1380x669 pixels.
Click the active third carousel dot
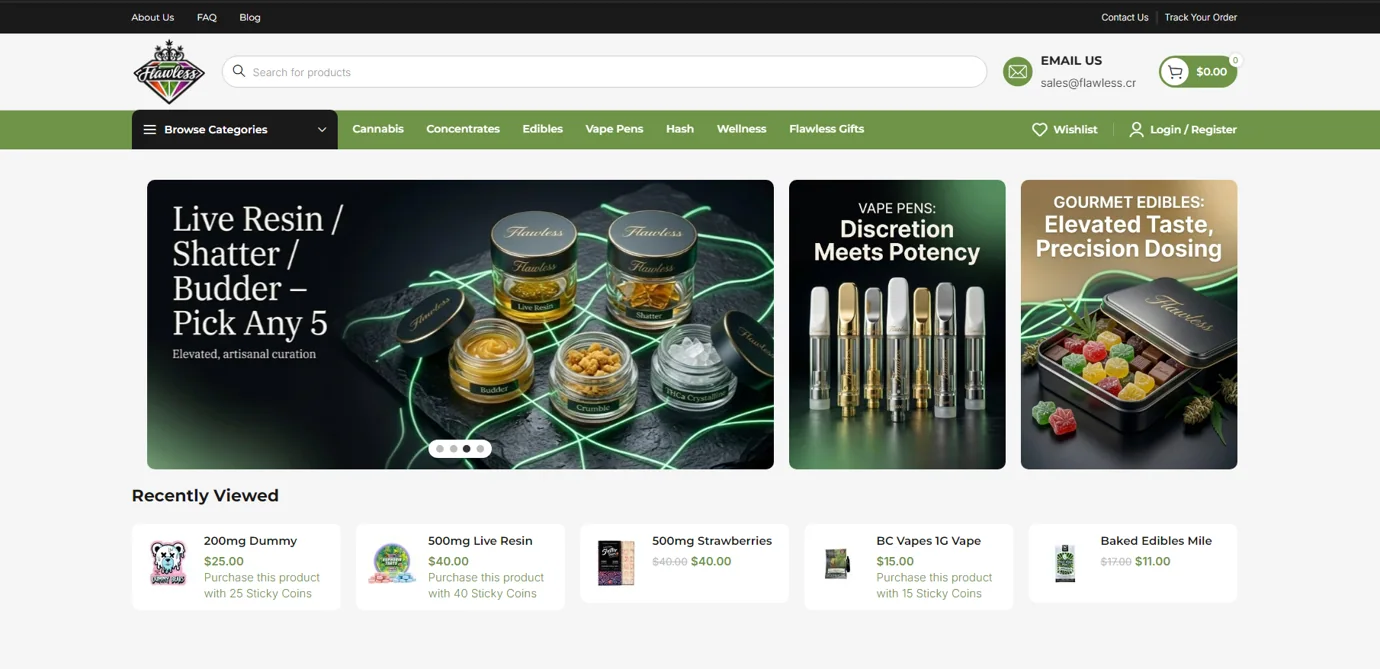(467, 449)
